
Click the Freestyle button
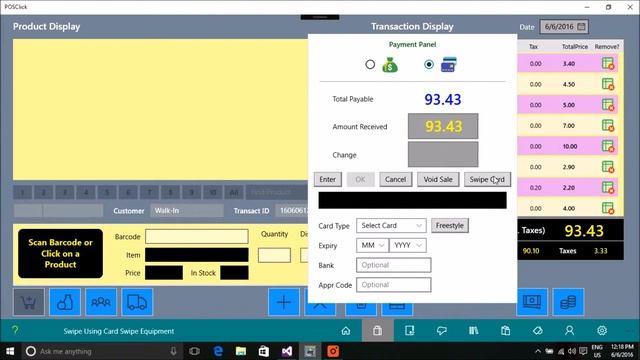click(x=449, y=226)
